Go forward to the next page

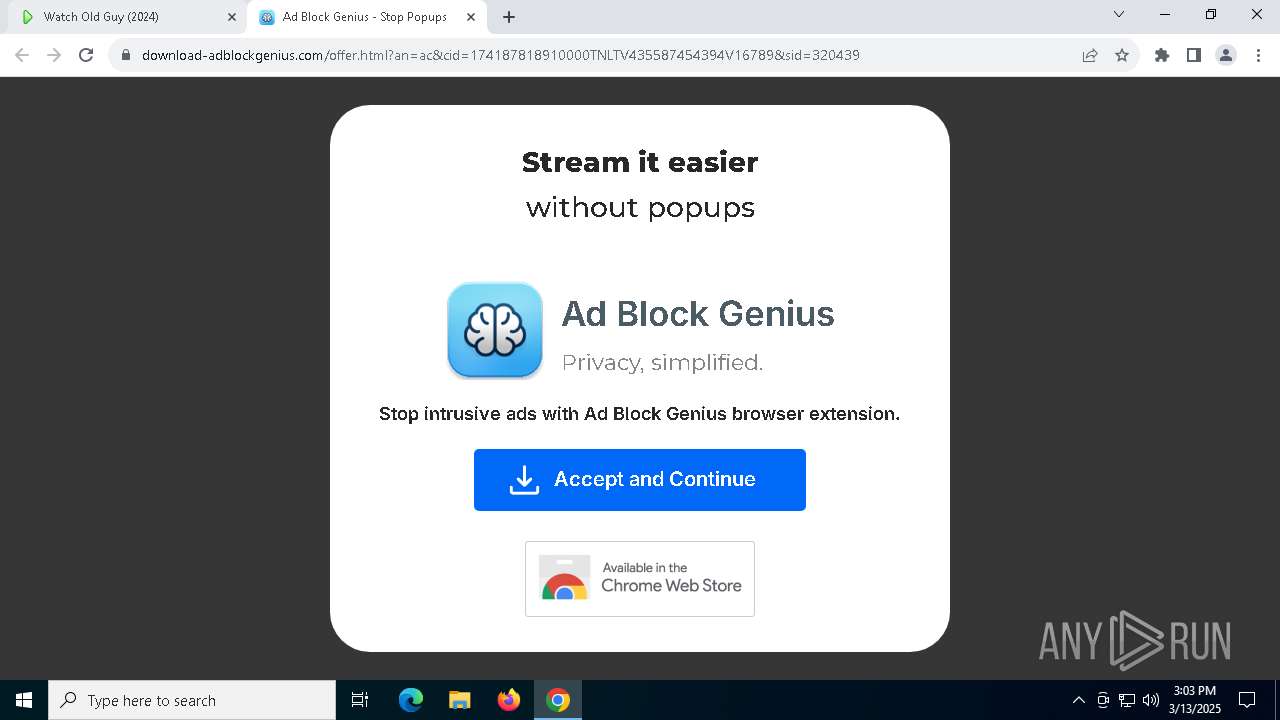(54, 55)
